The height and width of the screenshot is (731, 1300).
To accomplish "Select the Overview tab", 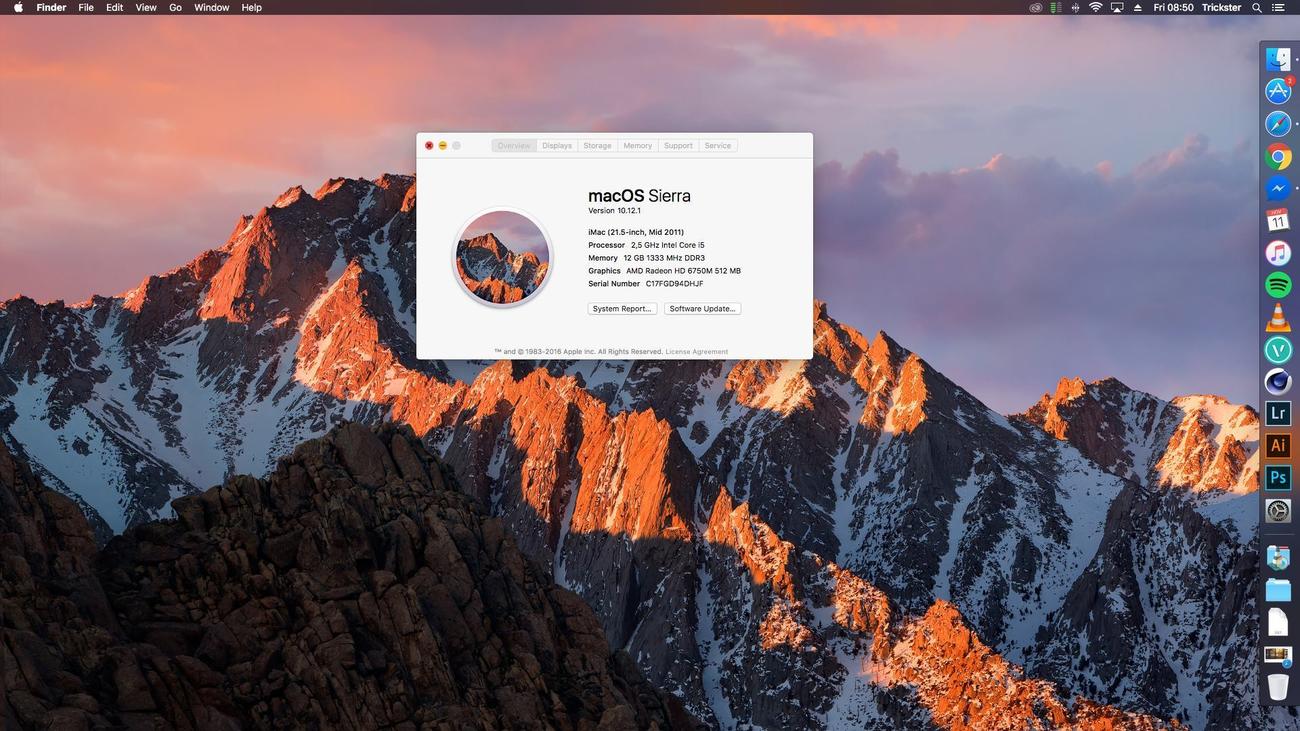I will pyautogui.click(x=514, y=146).
